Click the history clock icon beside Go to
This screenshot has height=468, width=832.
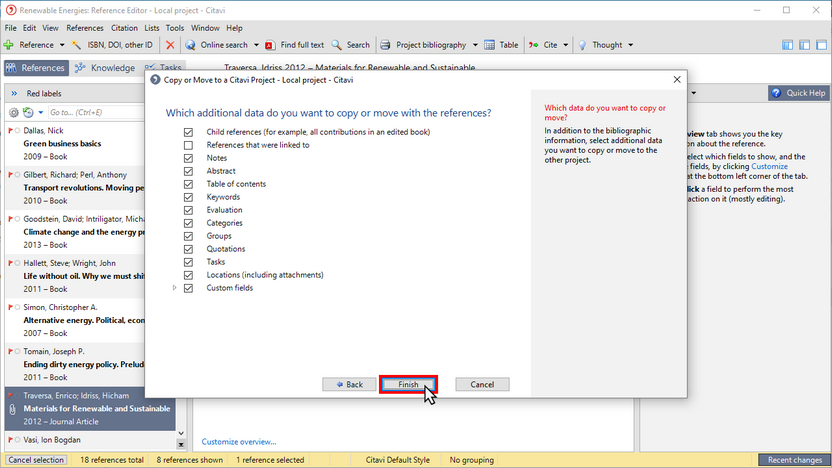coord(28,112)
